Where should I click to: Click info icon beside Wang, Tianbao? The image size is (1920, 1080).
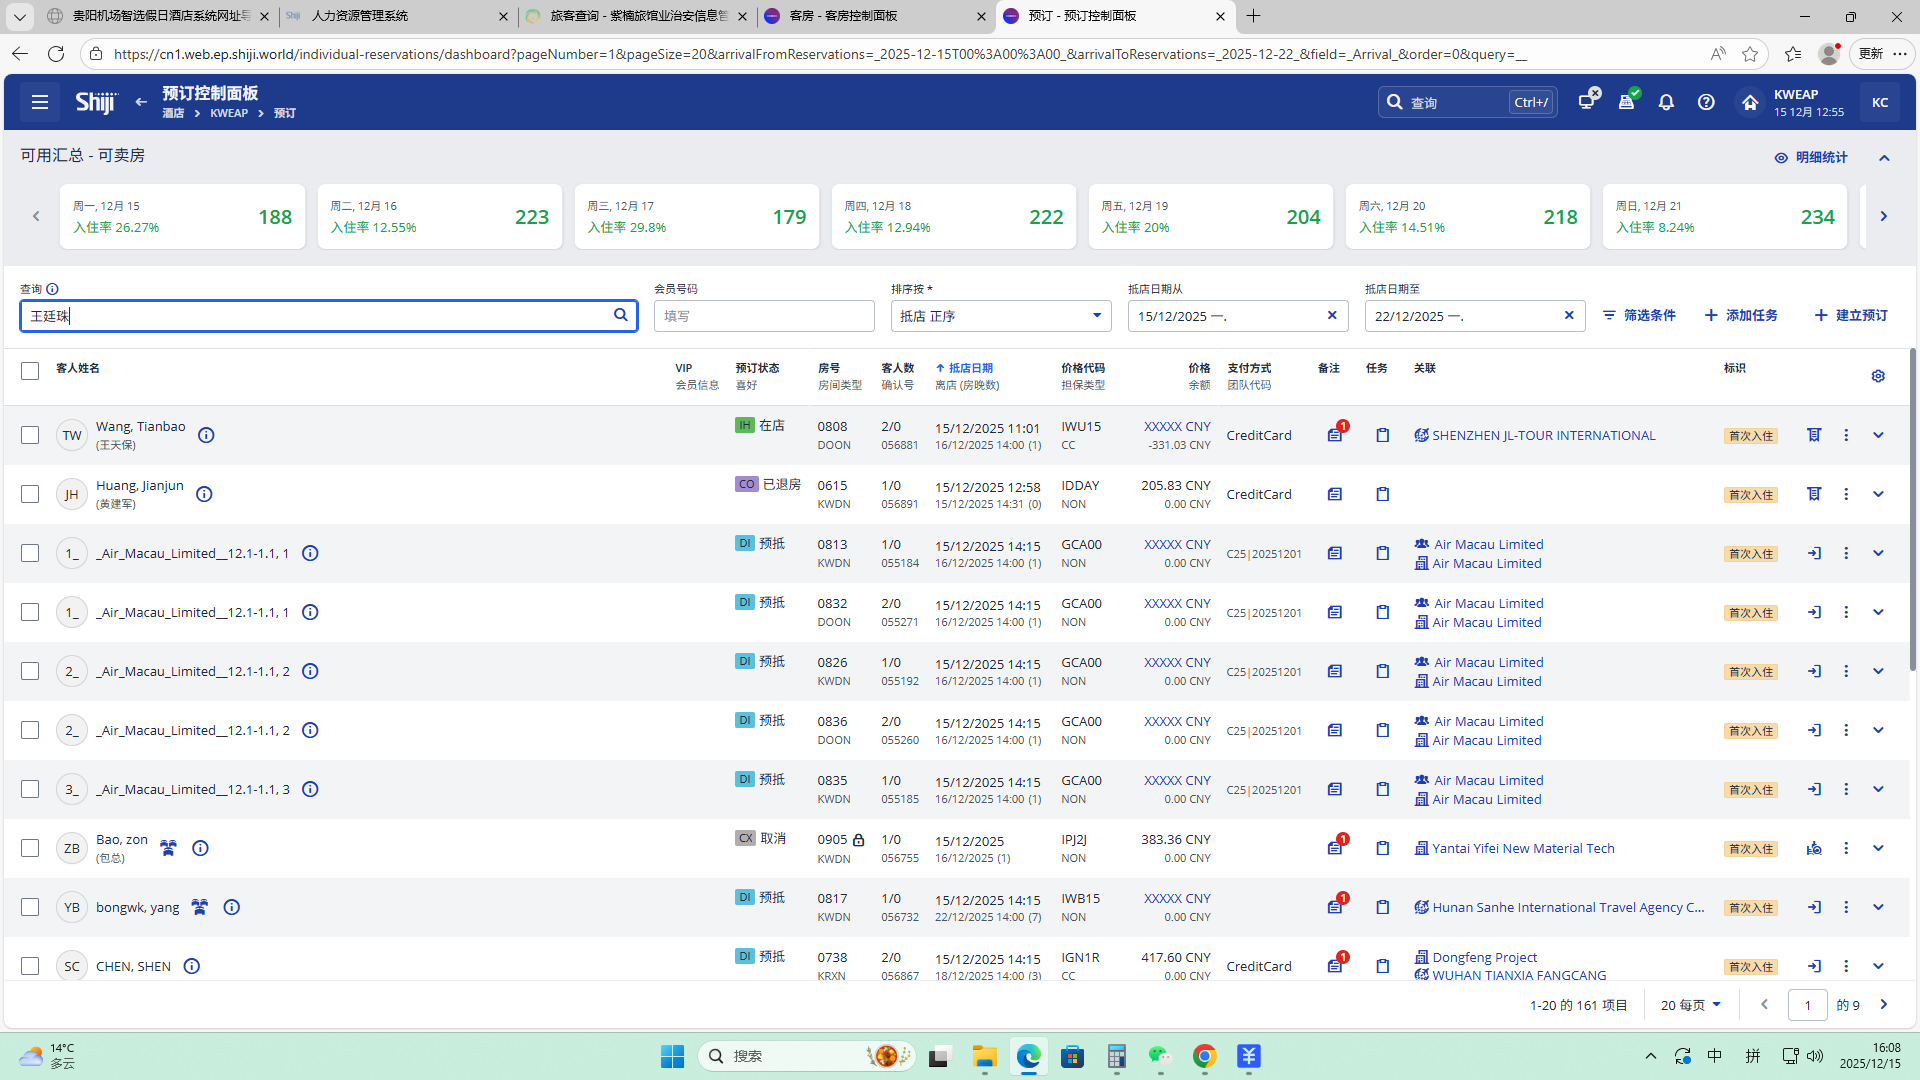click(x=206, y=435)
